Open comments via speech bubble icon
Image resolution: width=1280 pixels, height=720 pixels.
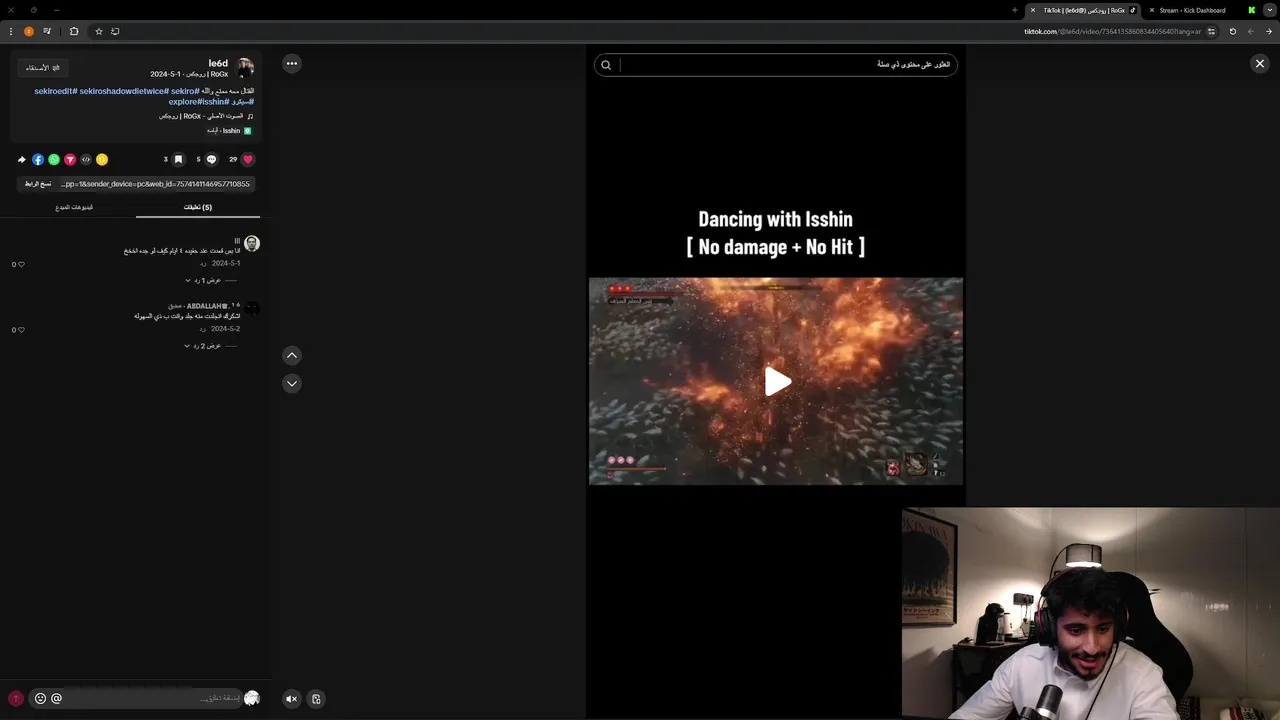pyautogui.click(x=211, y=159)
